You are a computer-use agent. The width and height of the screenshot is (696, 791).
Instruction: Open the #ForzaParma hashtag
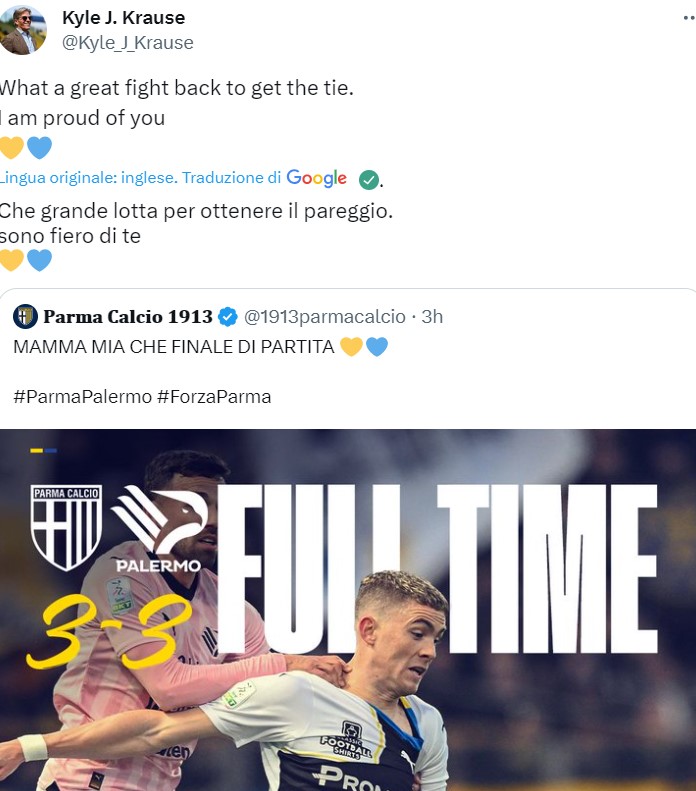[x=214, y=397]
